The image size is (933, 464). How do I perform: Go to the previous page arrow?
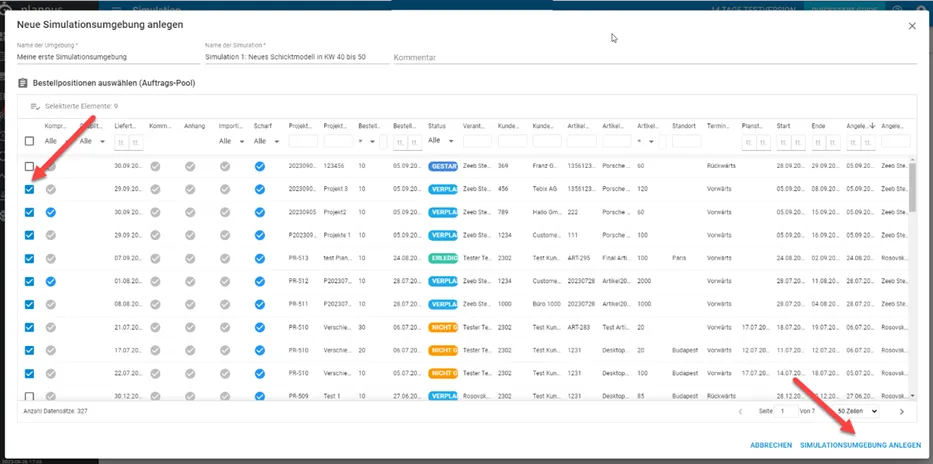point(741,411)
